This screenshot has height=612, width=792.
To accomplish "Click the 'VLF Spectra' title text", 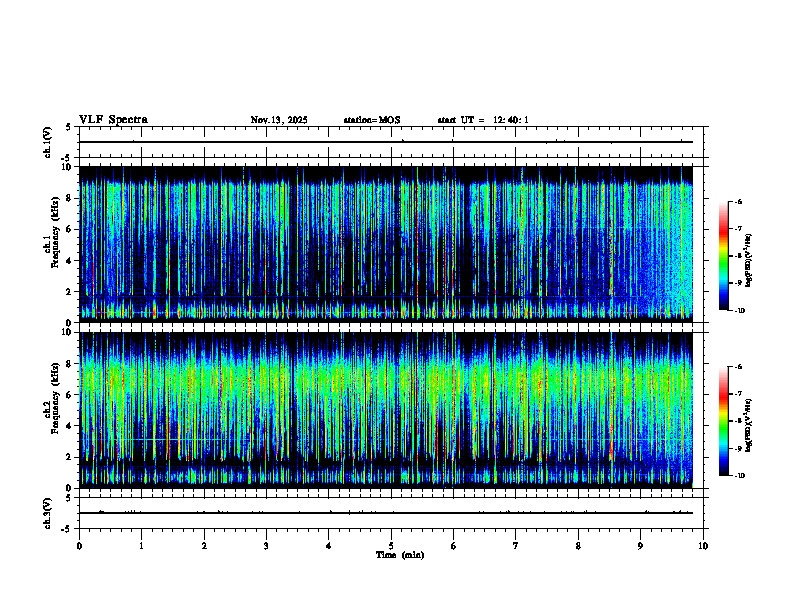I will [x=113, y=120].
